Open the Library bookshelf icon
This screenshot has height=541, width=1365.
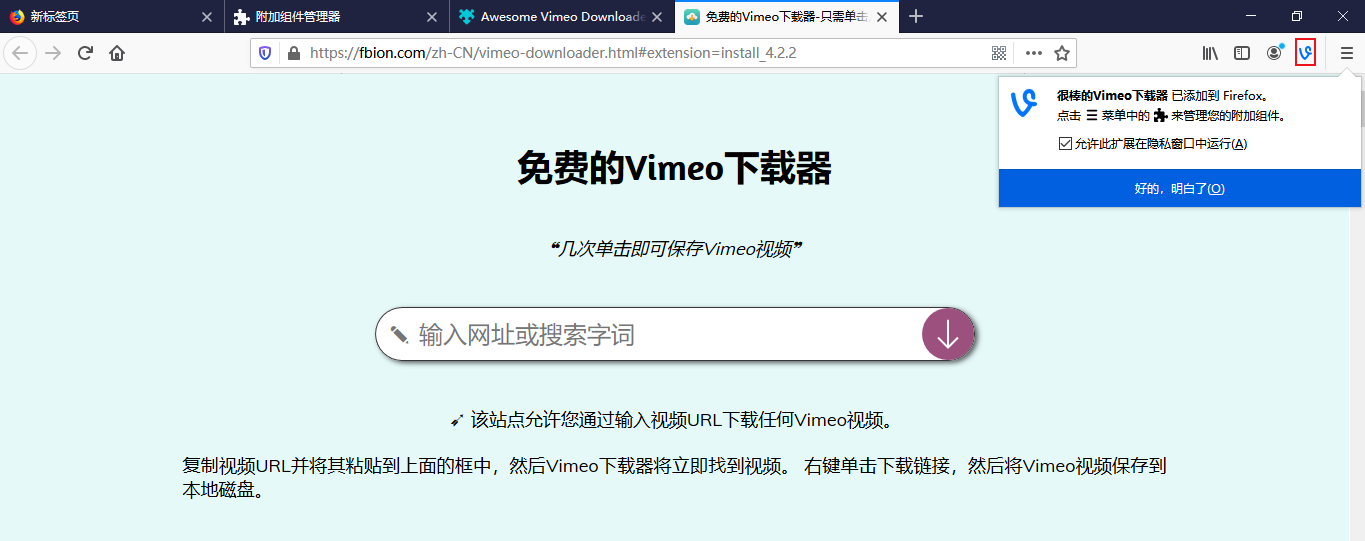pyautogui.click(x=1210, y=53)
